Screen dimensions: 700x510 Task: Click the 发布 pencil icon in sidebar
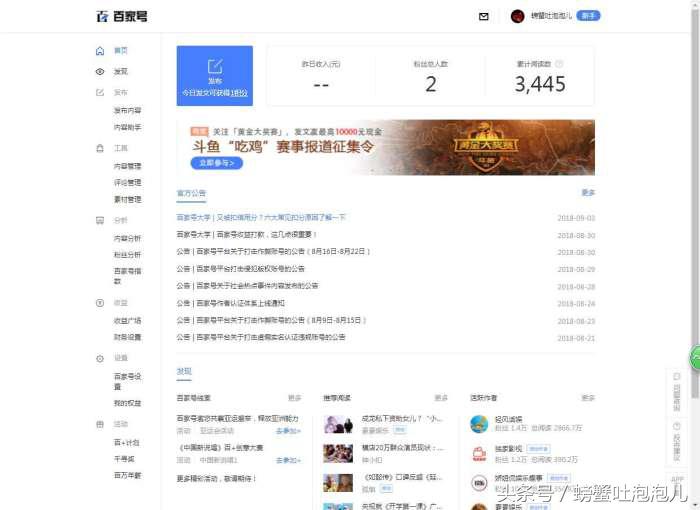pyautogui.click(x=100, y=92)
